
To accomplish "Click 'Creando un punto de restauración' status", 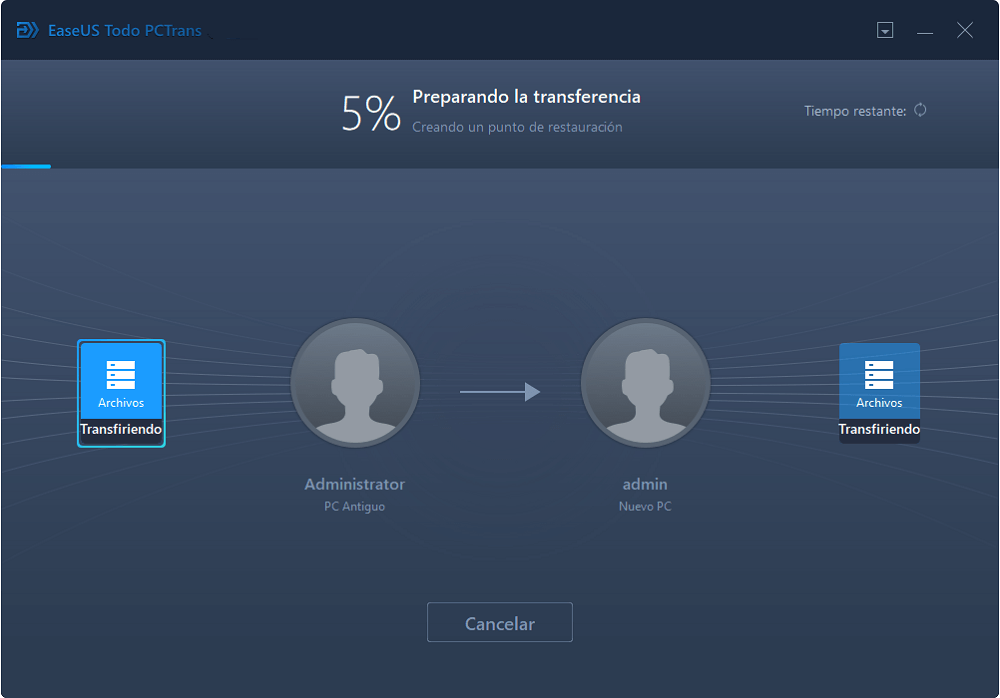I will [517, 127].
